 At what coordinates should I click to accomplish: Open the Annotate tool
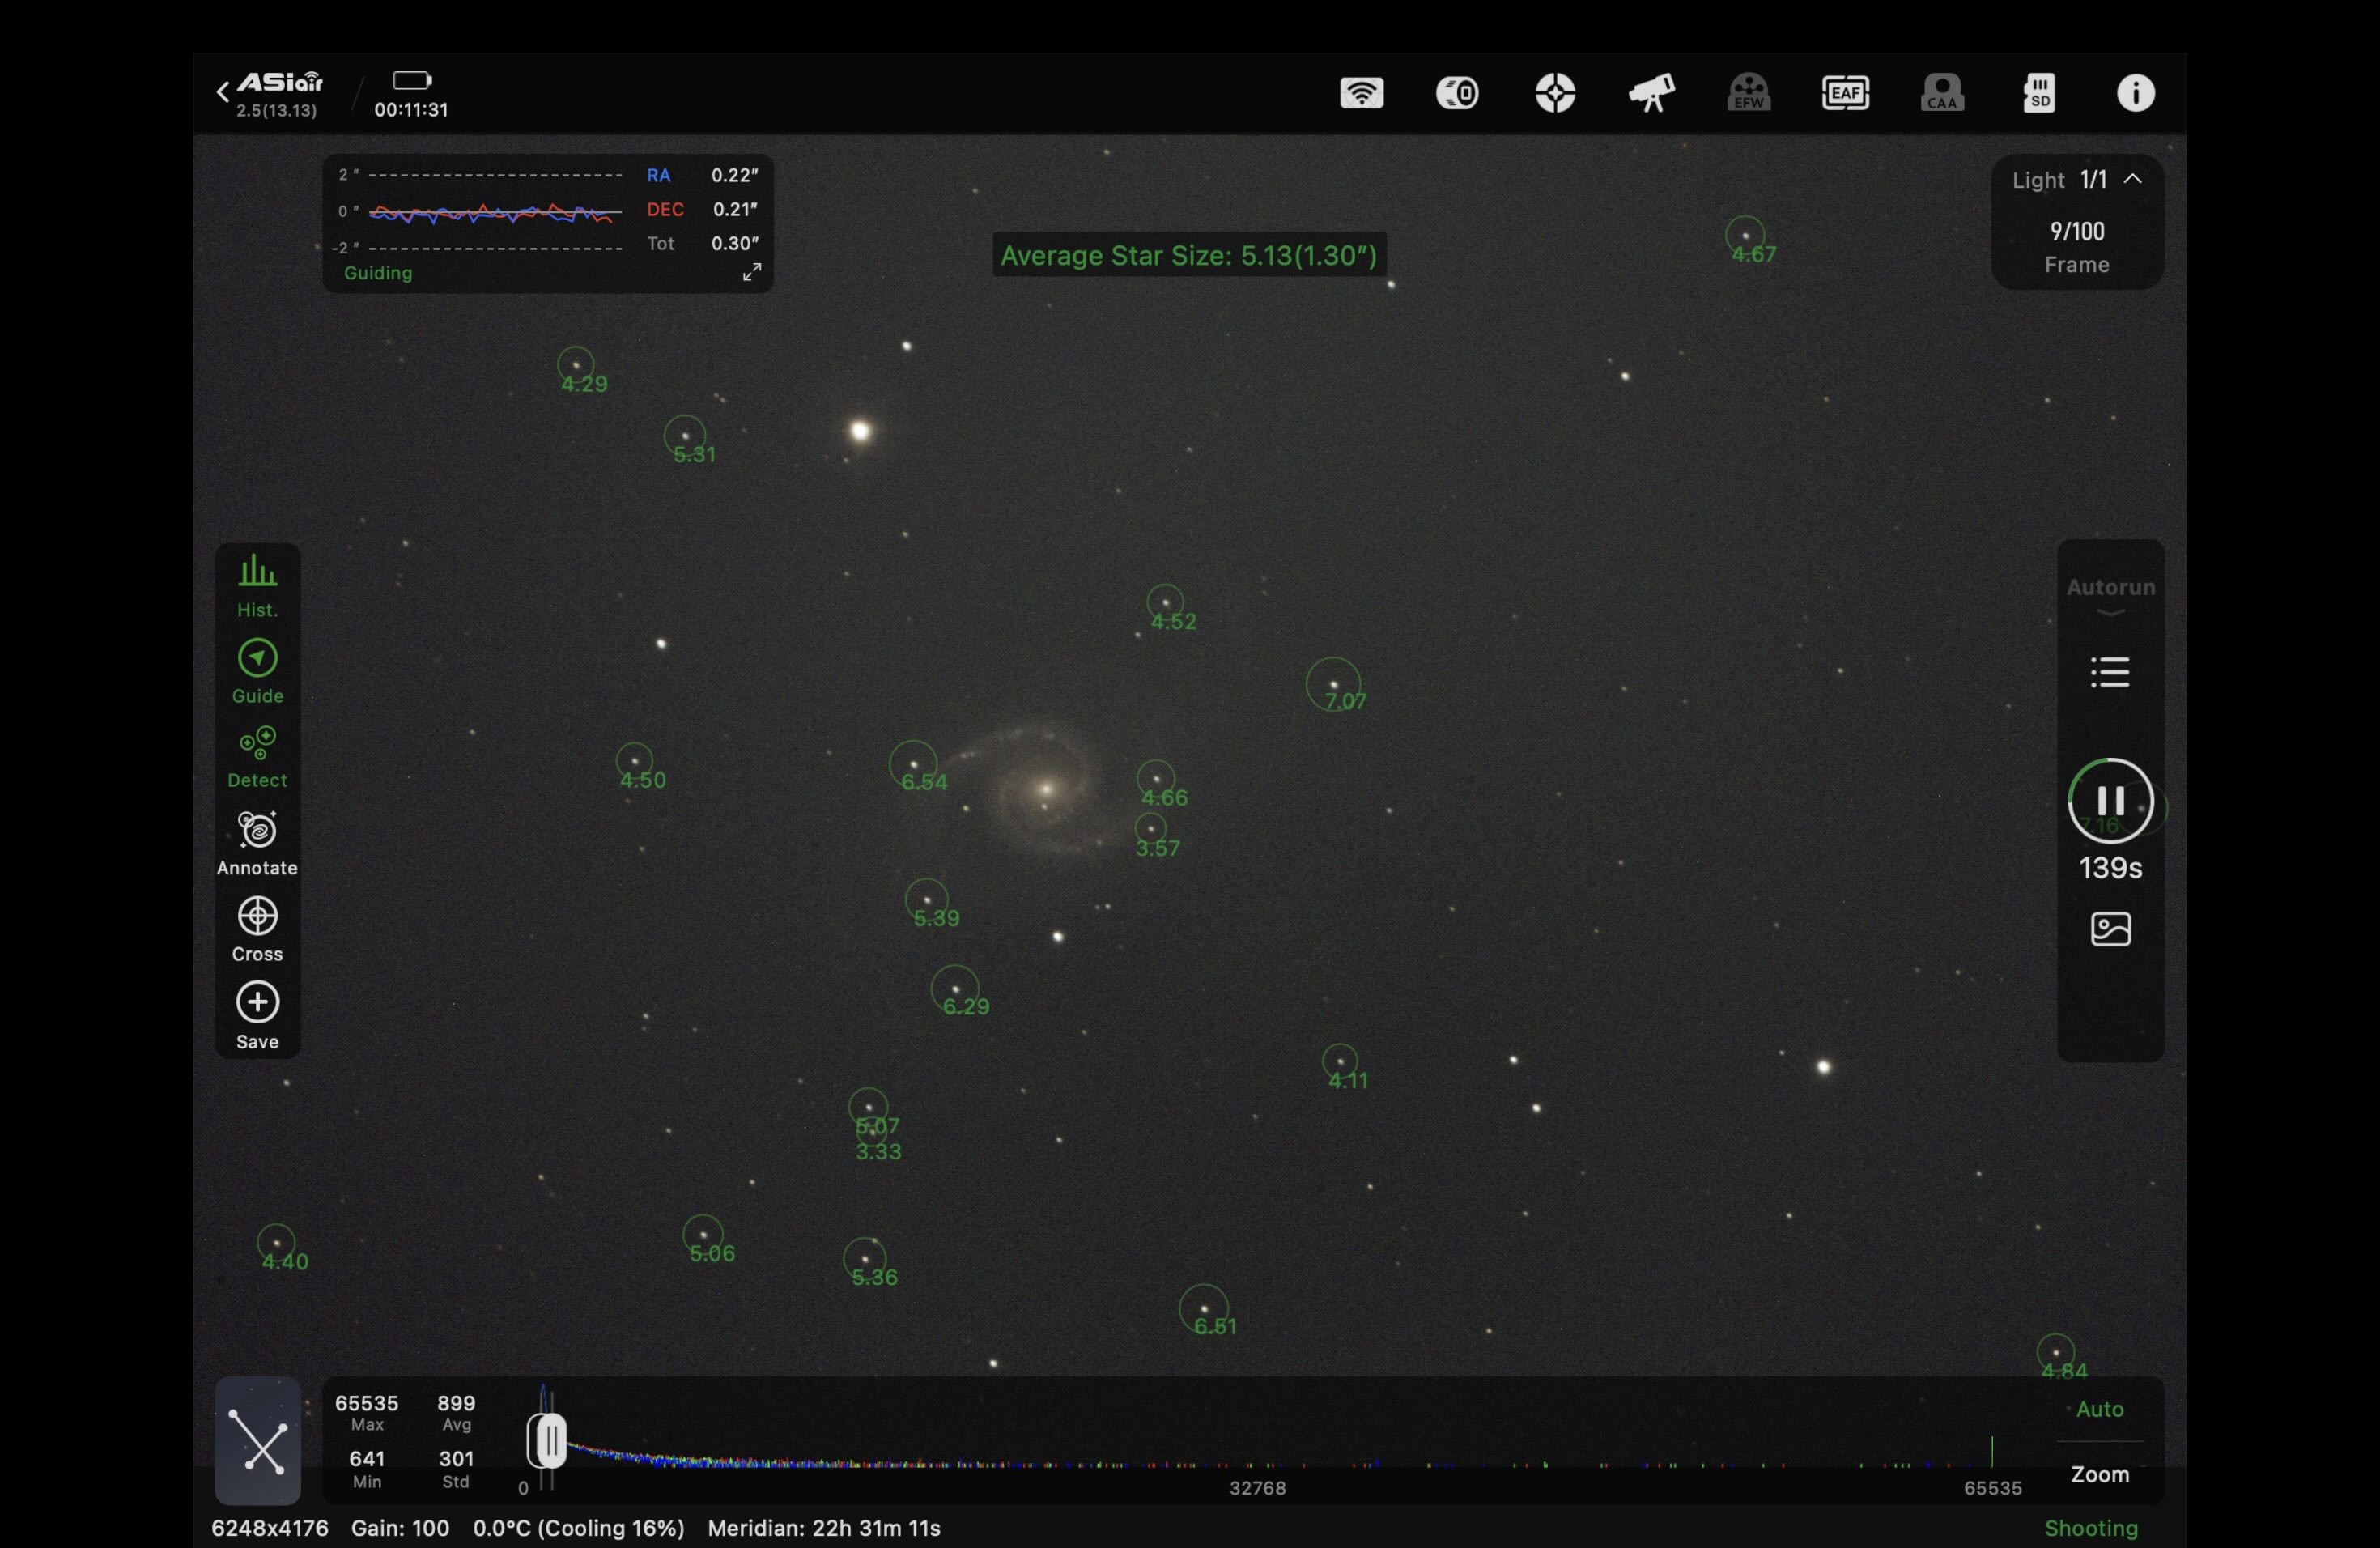257,844
